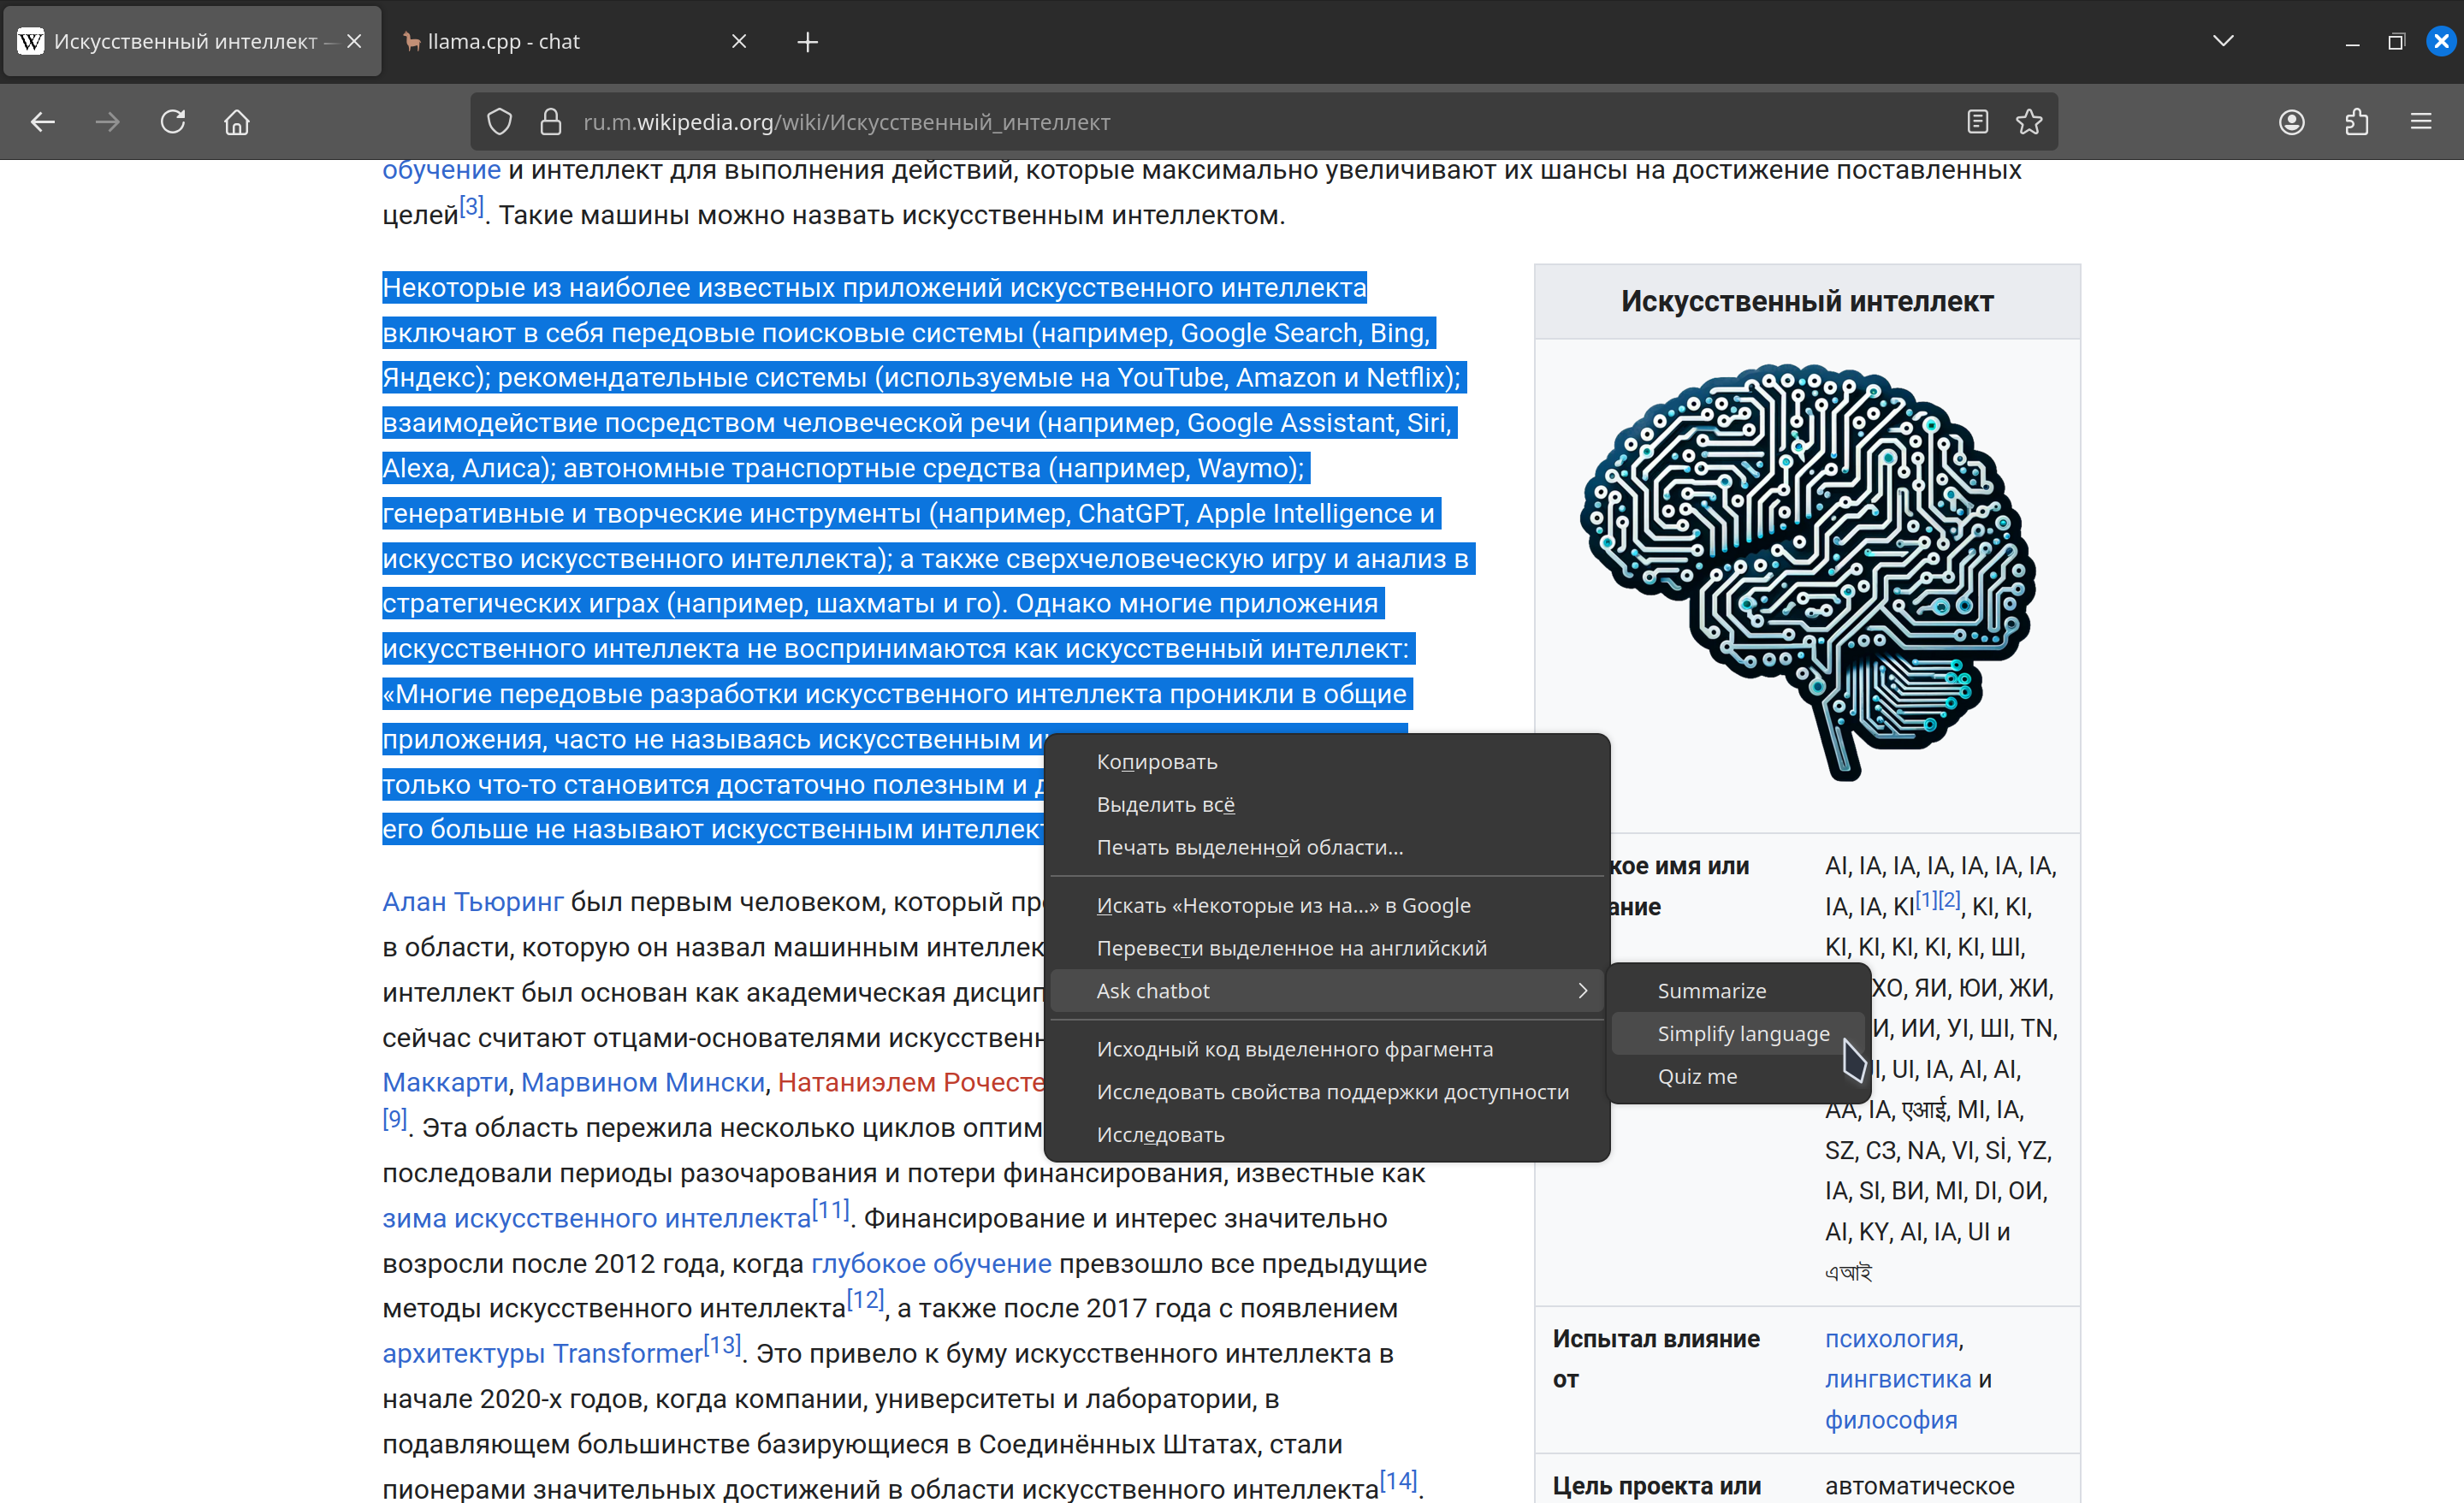The width and height of the screenshot is (2464, 1503).
Task: Open a new tab with plus button
Action: tap(808, 42)
